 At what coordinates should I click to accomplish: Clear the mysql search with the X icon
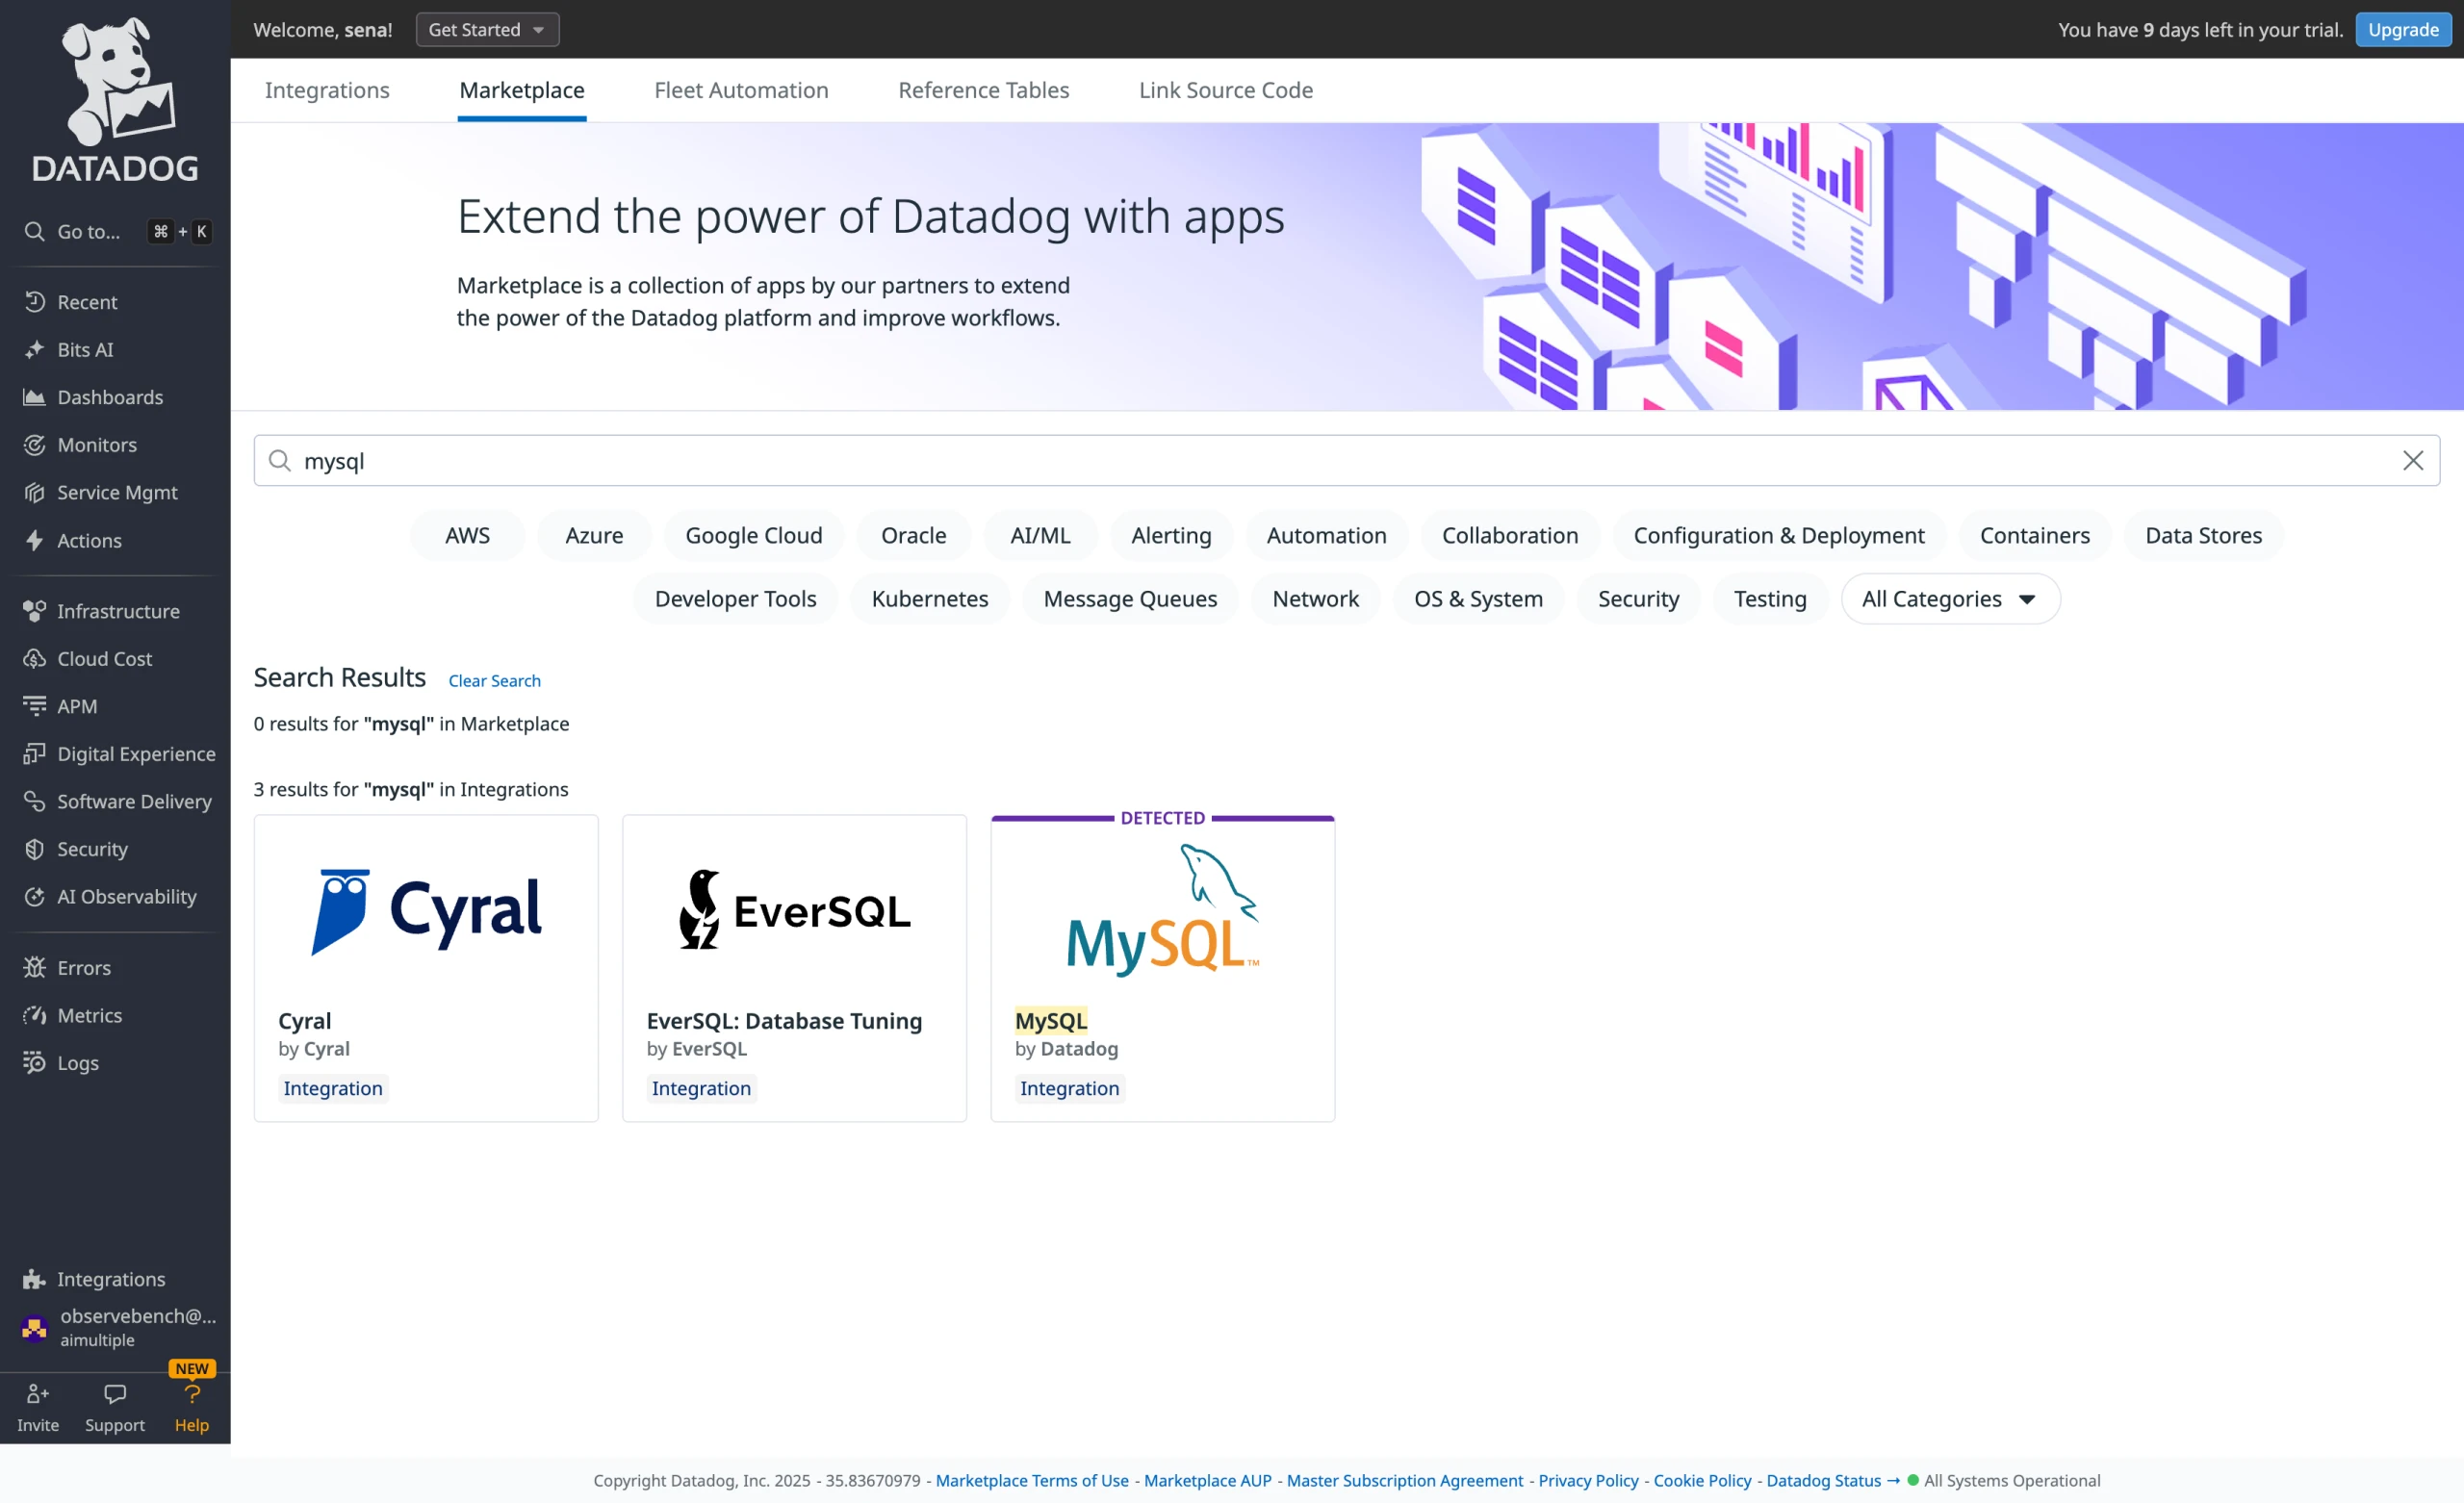[x=2413, y=460]
